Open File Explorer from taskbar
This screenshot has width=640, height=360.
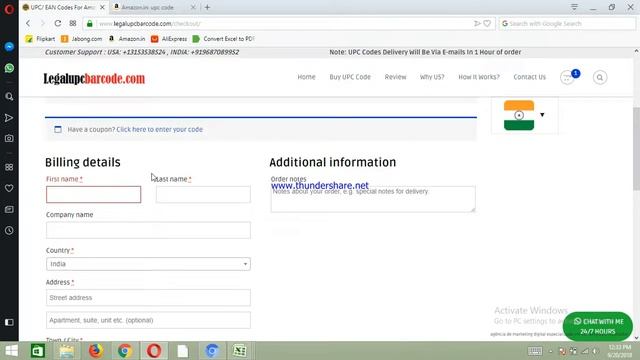(67, 351)
